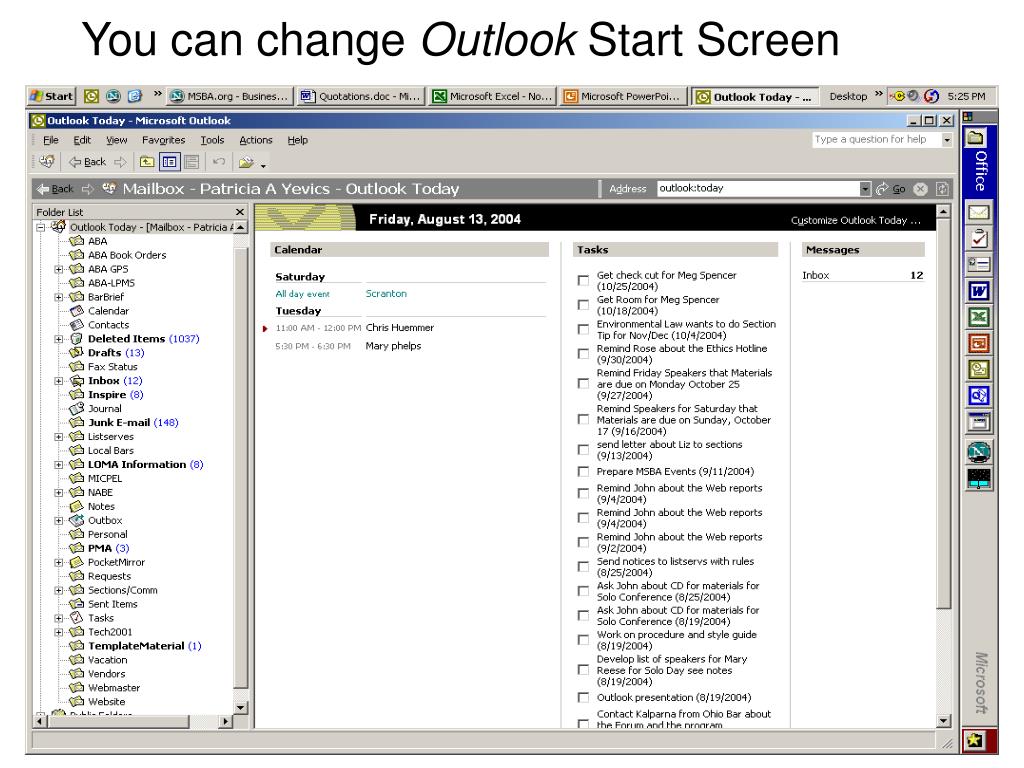Expand the ABA GPS folder

(x=59, y=269)
